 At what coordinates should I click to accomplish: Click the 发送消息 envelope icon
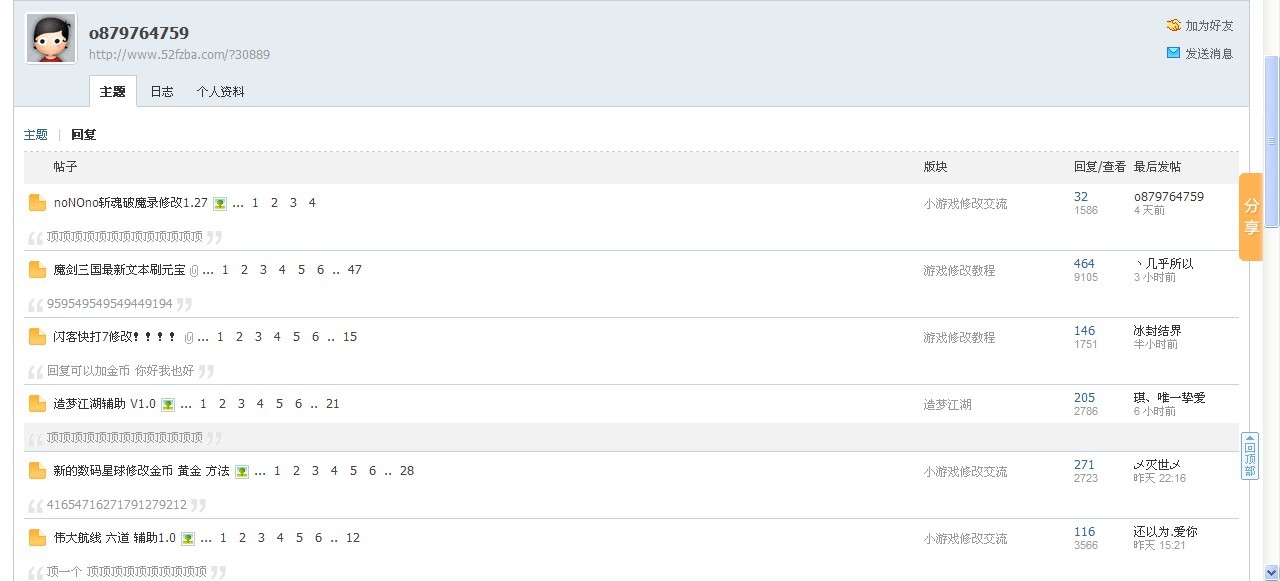point(1173,53)
